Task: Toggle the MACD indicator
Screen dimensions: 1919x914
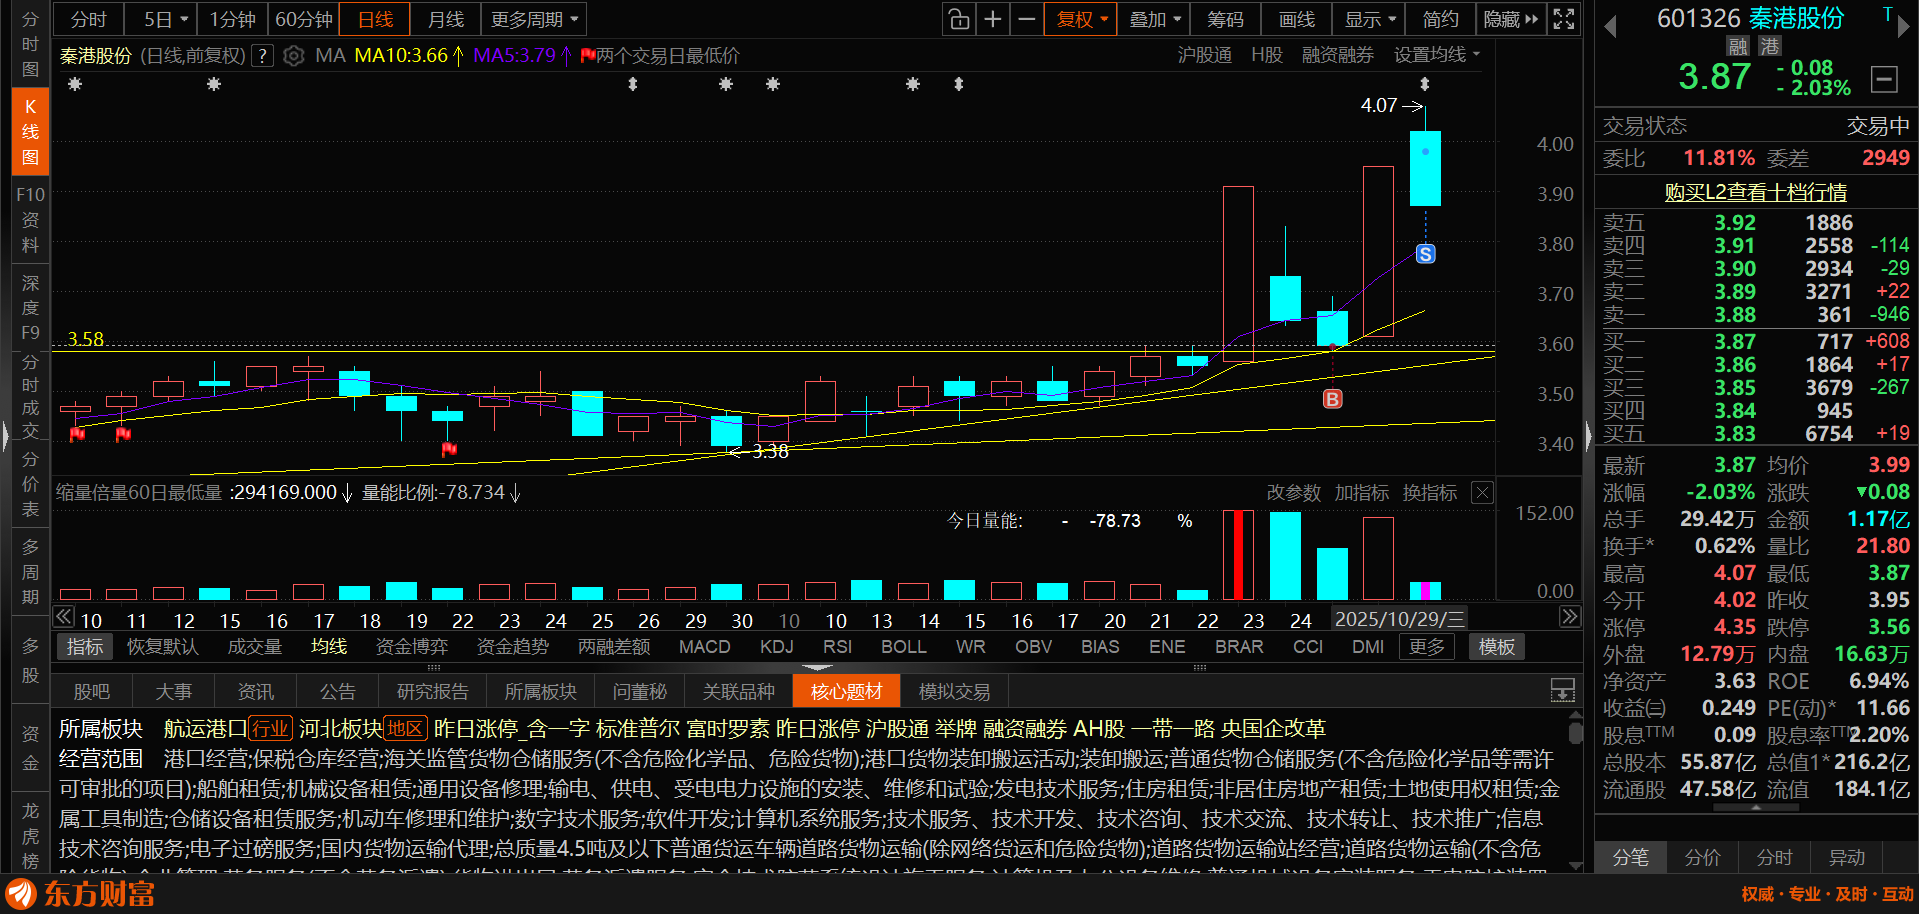Action: 705,647
